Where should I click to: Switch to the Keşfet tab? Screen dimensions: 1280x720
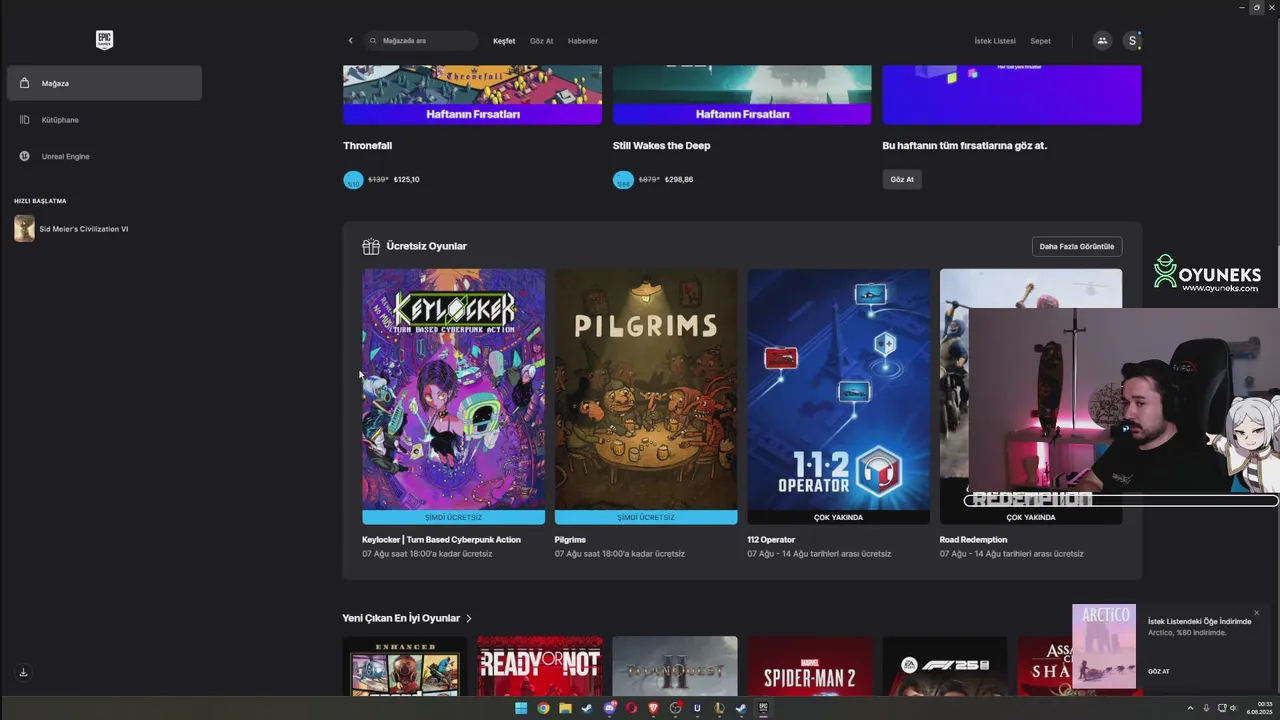pyautogui.click(x=504, y=41)
